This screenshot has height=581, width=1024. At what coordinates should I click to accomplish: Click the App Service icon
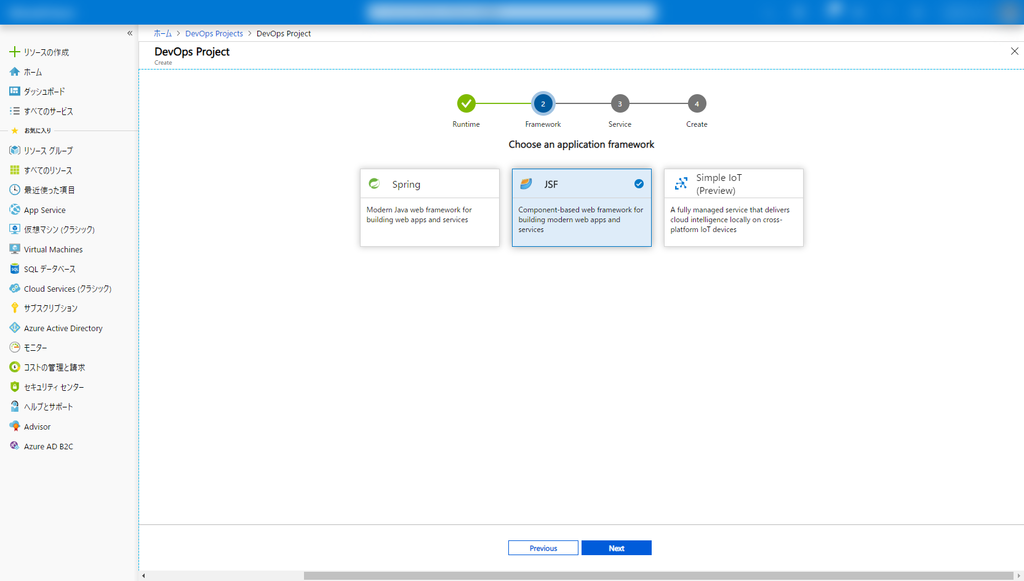click(x=14, y=210)
